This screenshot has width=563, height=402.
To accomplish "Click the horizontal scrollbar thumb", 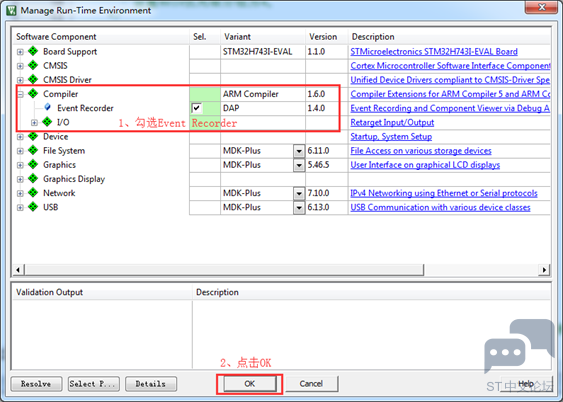I will (224, 270).
